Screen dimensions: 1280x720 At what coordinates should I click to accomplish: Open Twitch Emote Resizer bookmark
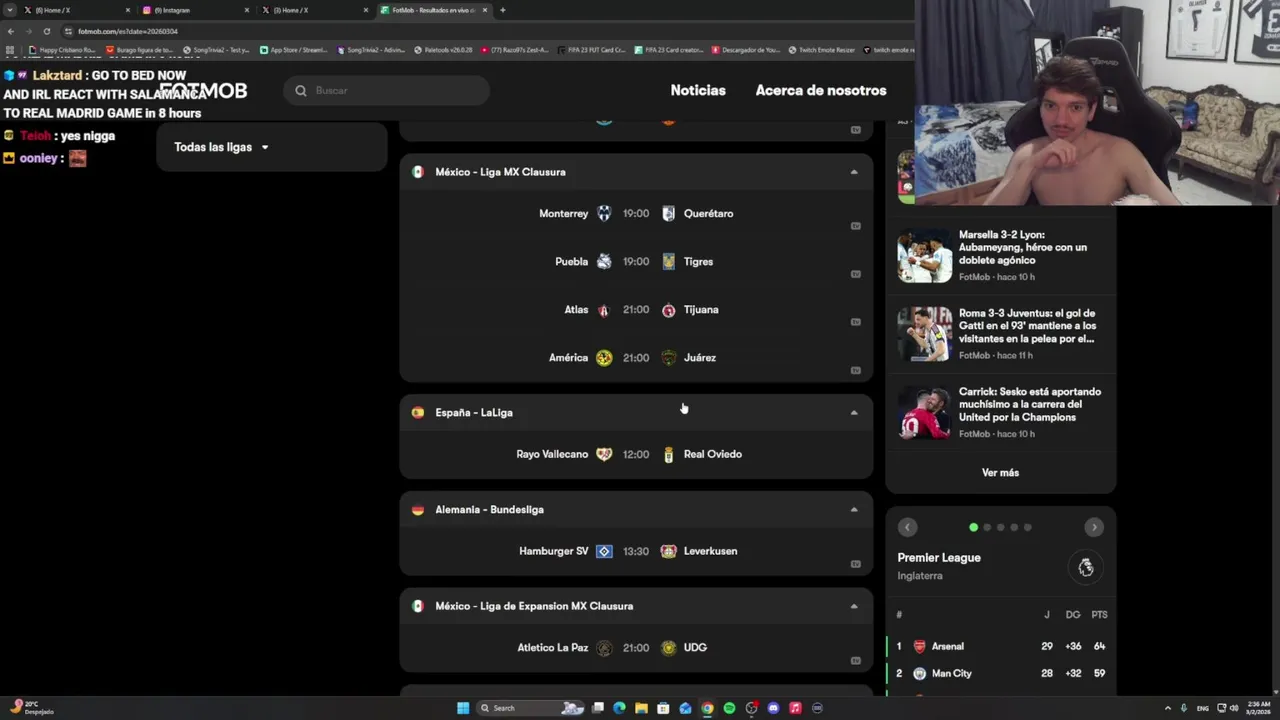[820, 50]
